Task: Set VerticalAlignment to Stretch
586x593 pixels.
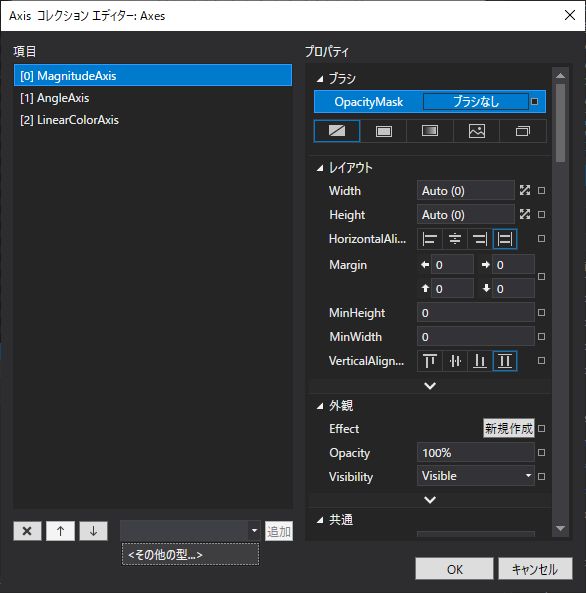Action: (505, 361)
